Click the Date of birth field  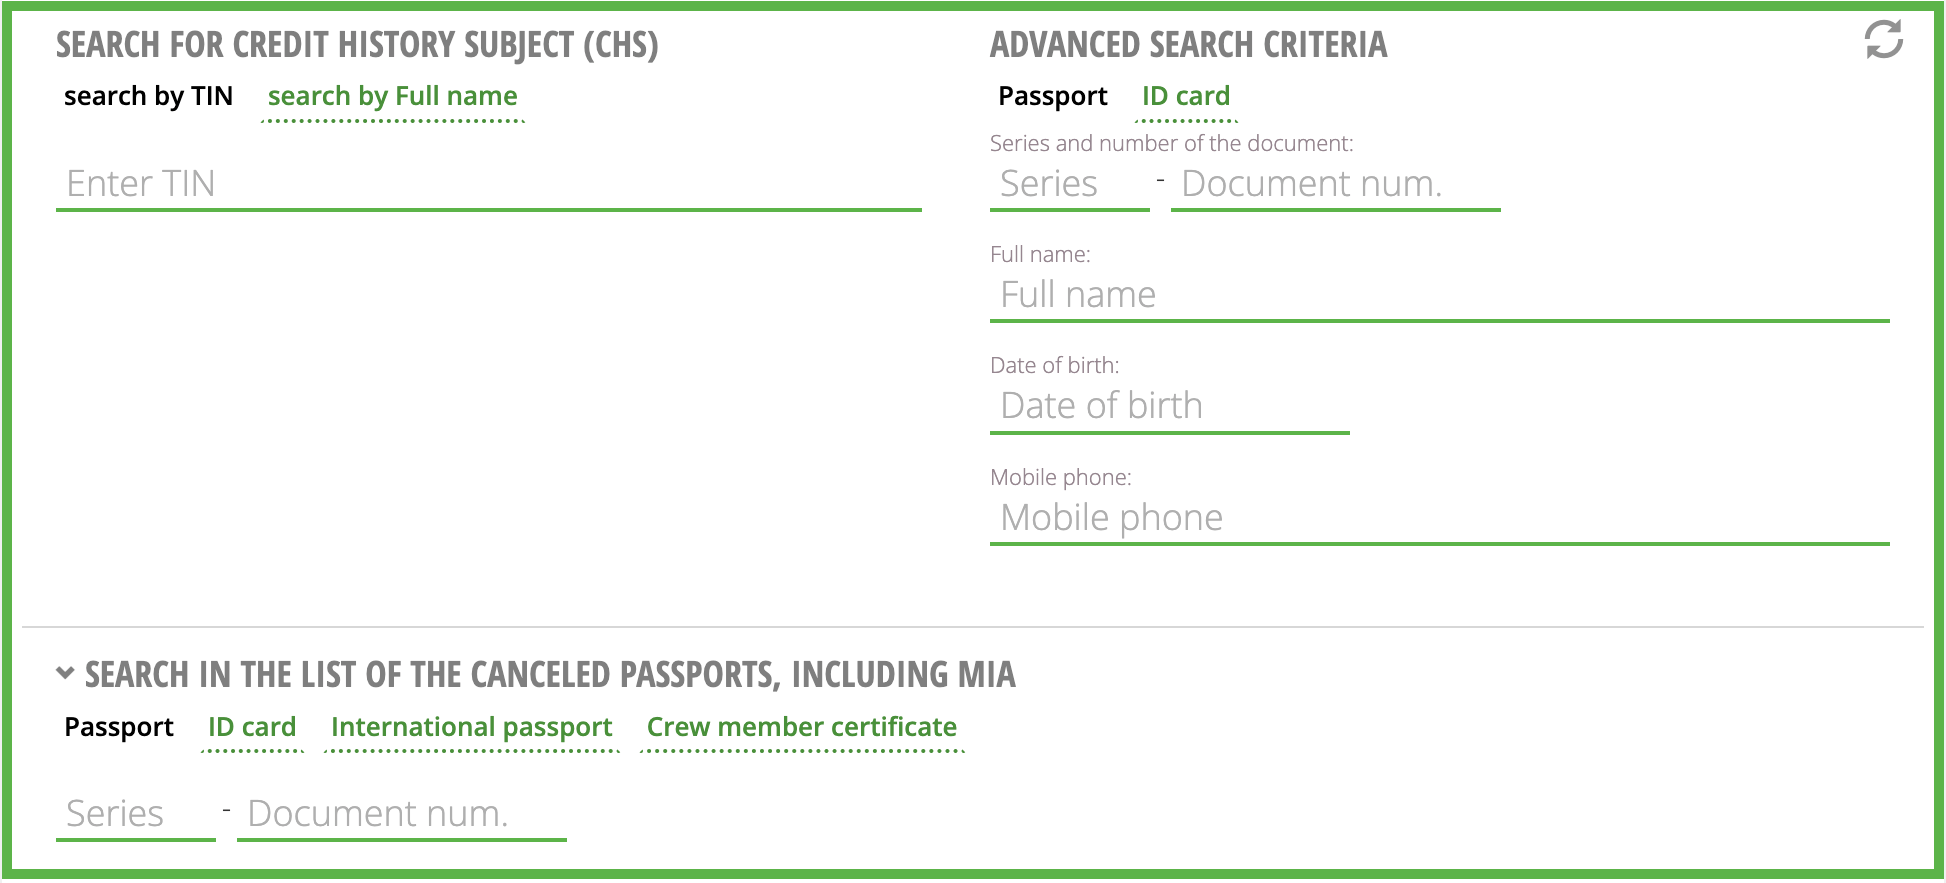click(x=1169, y=407)
